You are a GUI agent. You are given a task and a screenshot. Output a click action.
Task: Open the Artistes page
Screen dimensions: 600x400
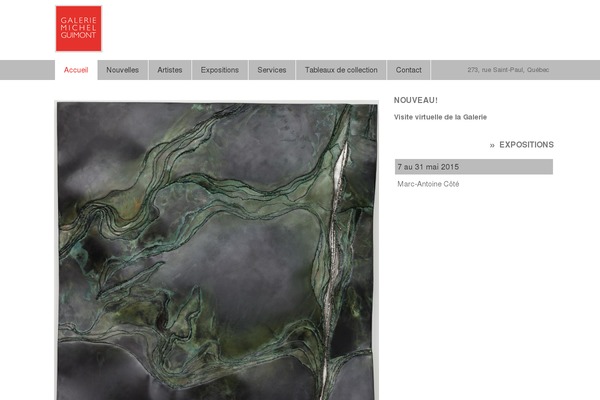pyautogui.click(x=170, y=70)
